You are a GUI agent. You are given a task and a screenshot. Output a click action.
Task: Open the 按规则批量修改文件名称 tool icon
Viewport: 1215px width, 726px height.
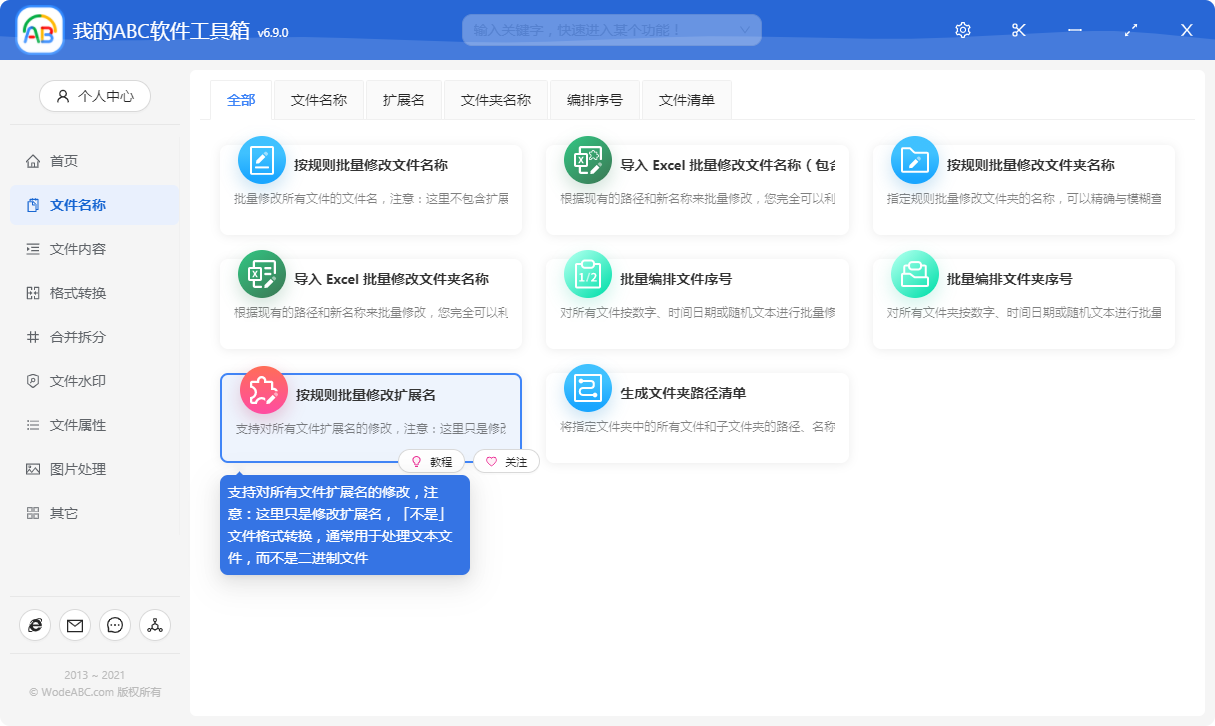(261, 159)
